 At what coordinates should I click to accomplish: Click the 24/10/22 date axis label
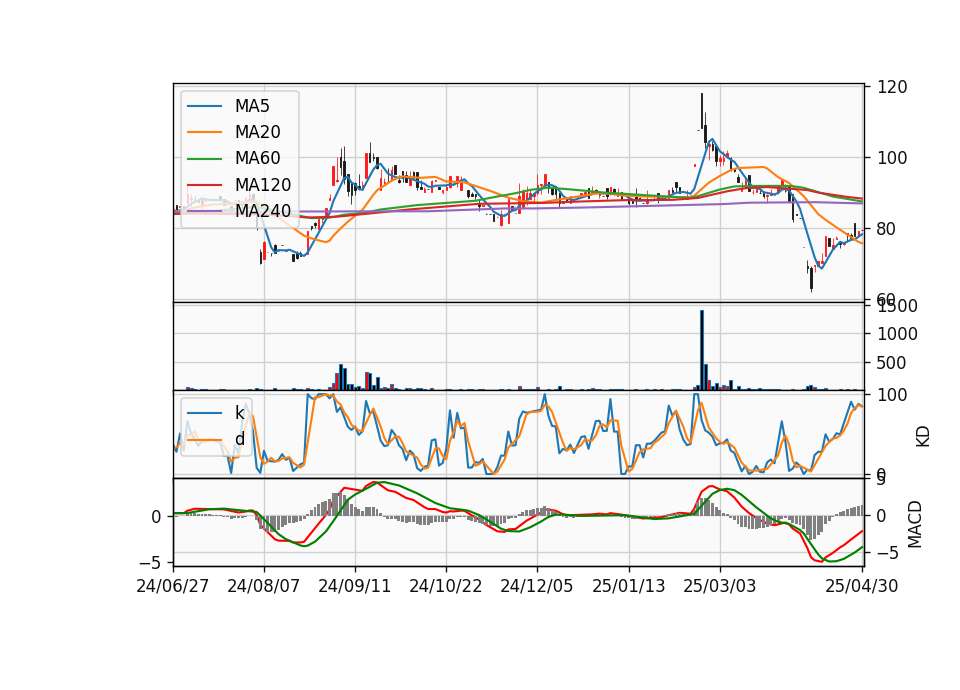click(446, 586)
